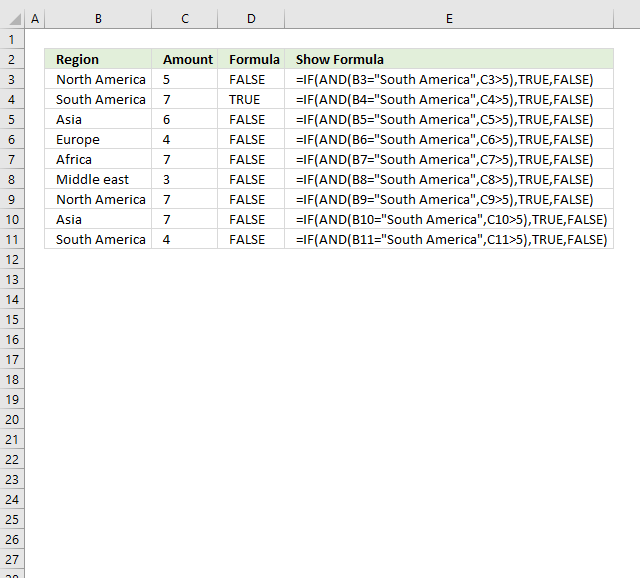The width and height of the screenshot is (640, 578).
Task: Select FALSE result in row 10
Action: pyautogui.click(x=251, y=219)
